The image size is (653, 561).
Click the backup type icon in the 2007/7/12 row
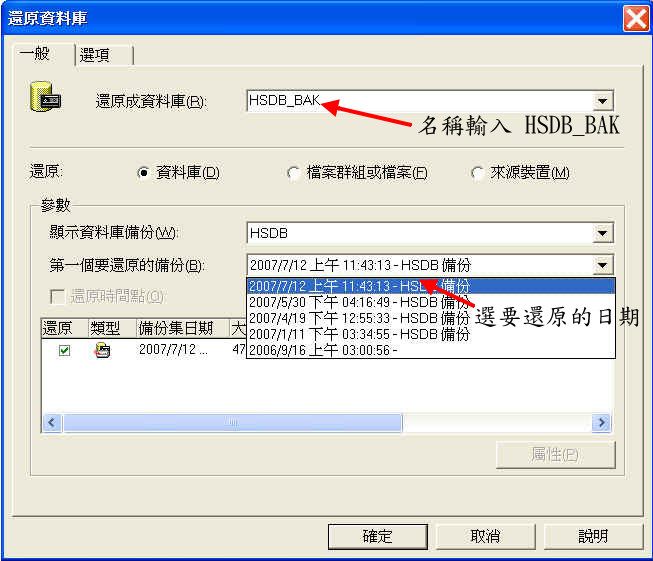102,350
